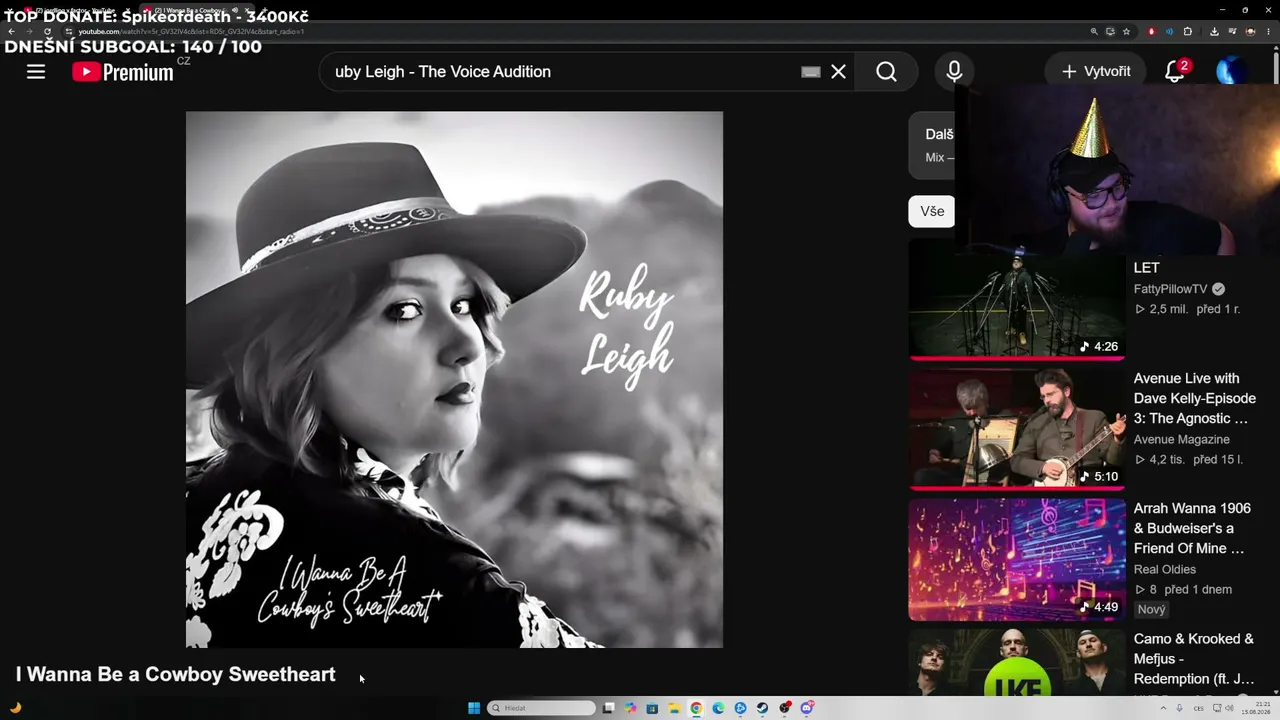Image resolution: width=1280 pixels, height=720 pixels.
Task: Open Task View on the taskbar
Action: pyautogui.click(x=608, y=708)
